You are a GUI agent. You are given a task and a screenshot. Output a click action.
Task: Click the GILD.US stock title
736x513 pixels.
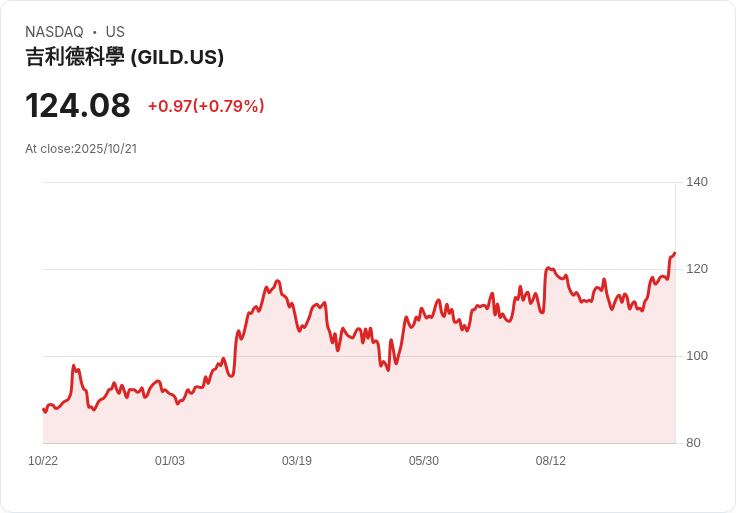coord(124,57)
